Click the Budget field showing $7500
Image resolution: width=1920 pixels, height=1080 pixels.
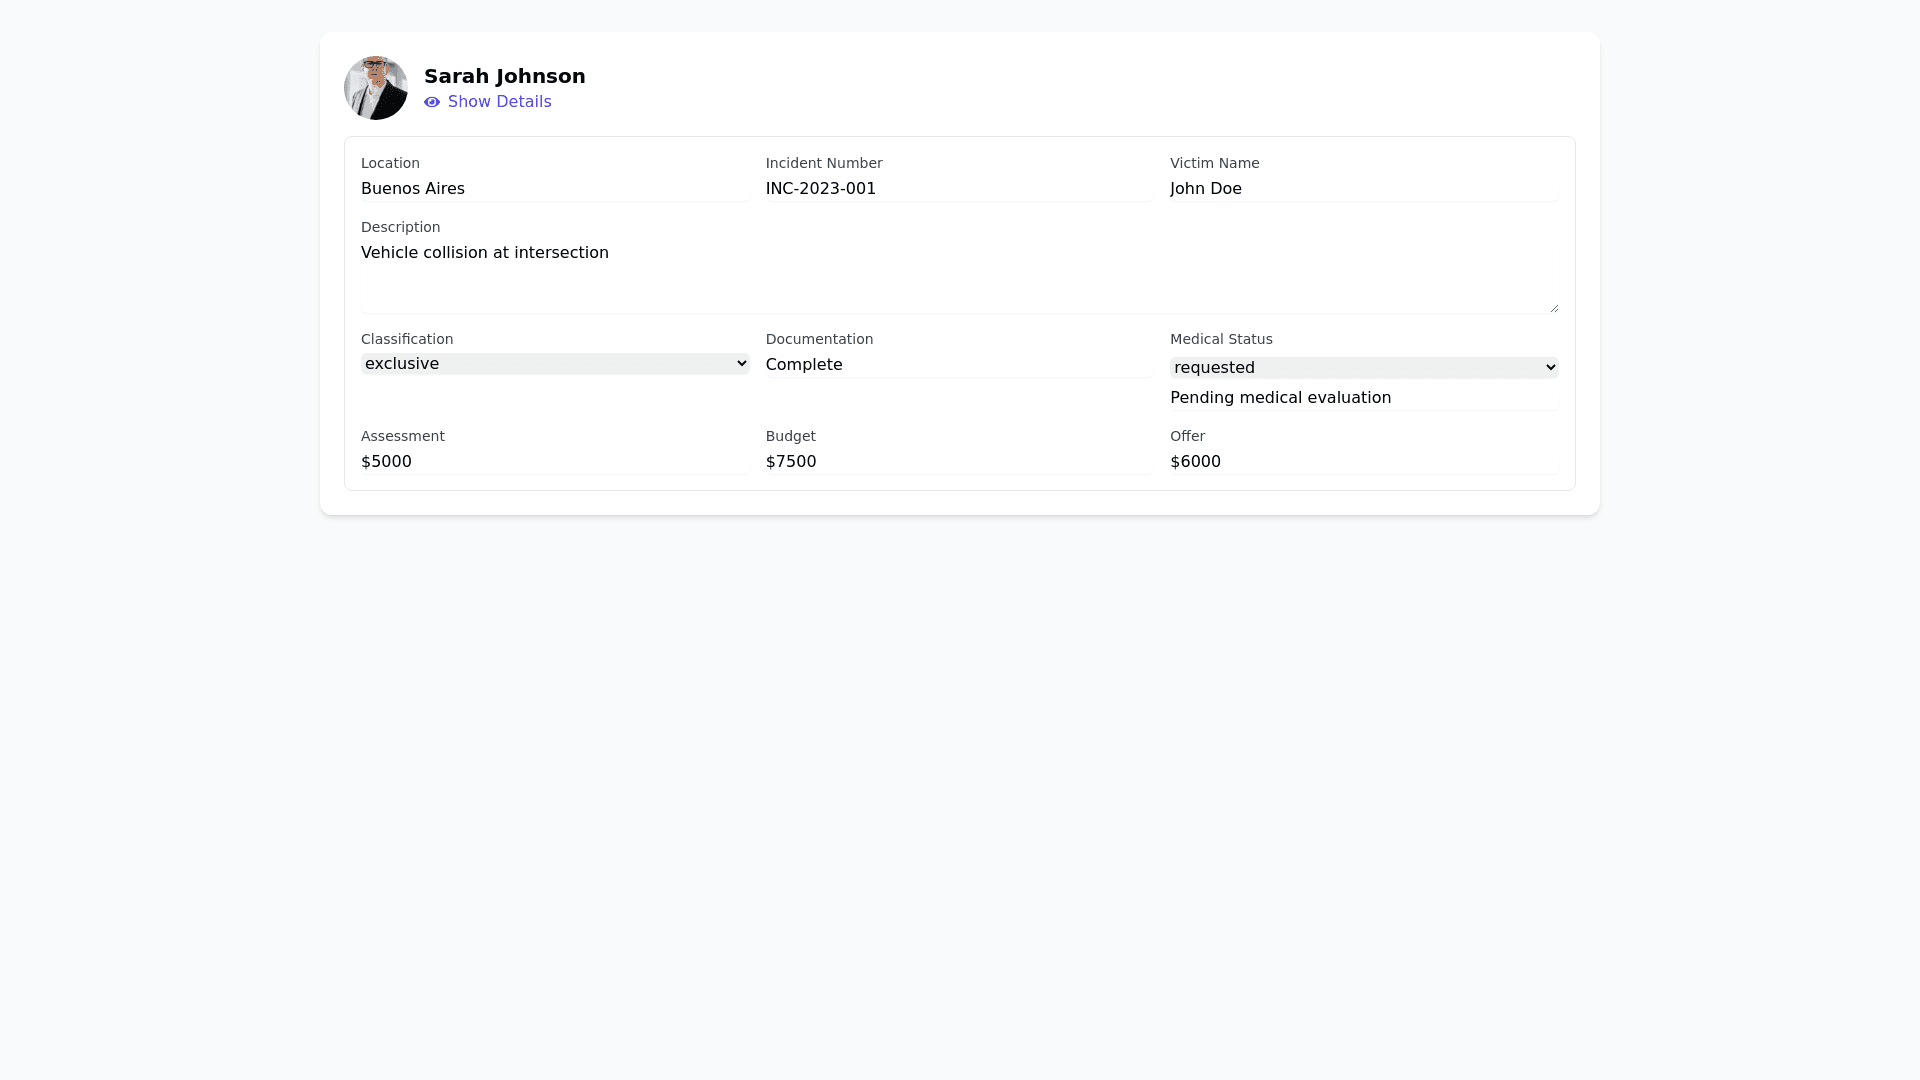(959, 462)
